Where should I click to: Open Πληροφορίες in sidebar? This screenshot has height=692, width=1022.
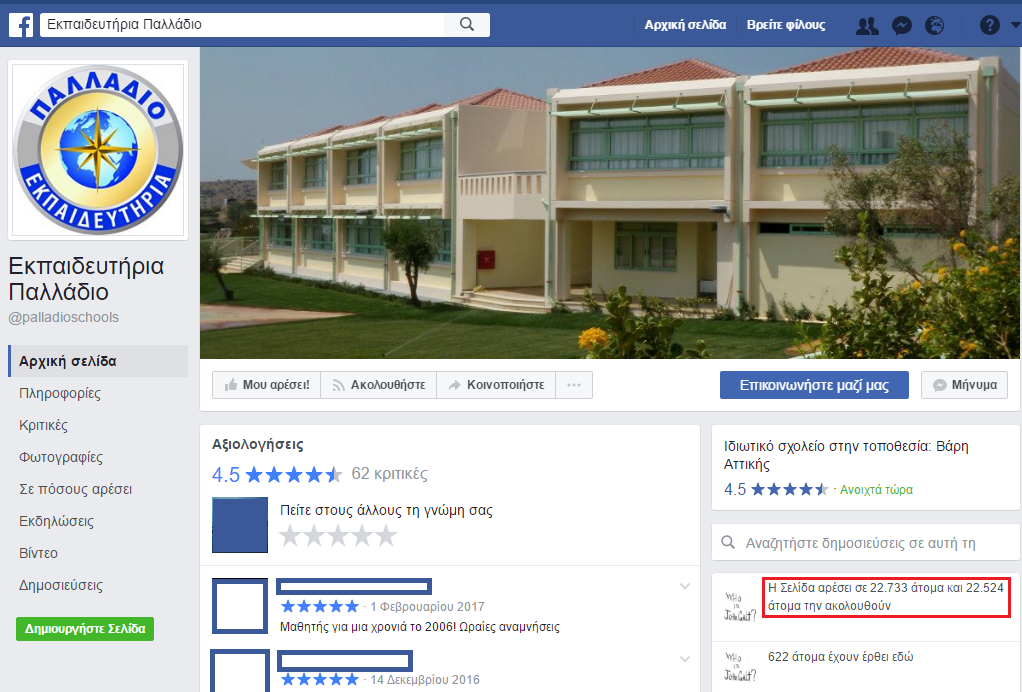[60, 393]
